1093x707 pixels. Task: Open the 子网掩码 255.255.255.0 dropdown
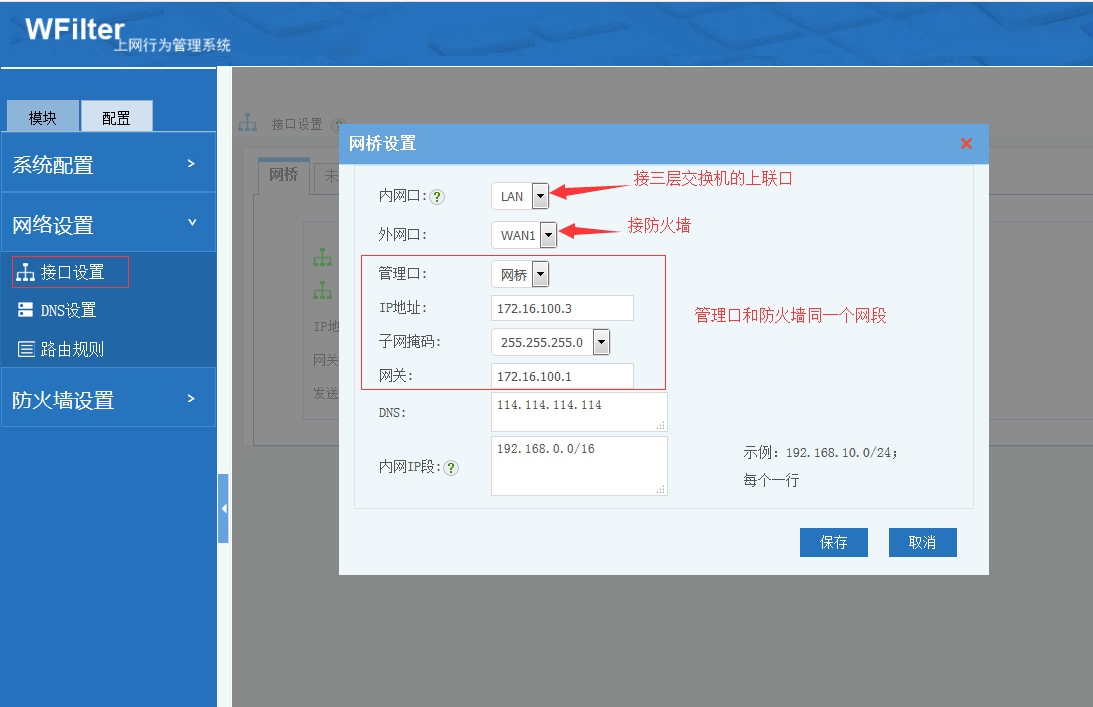coord(601,342)
